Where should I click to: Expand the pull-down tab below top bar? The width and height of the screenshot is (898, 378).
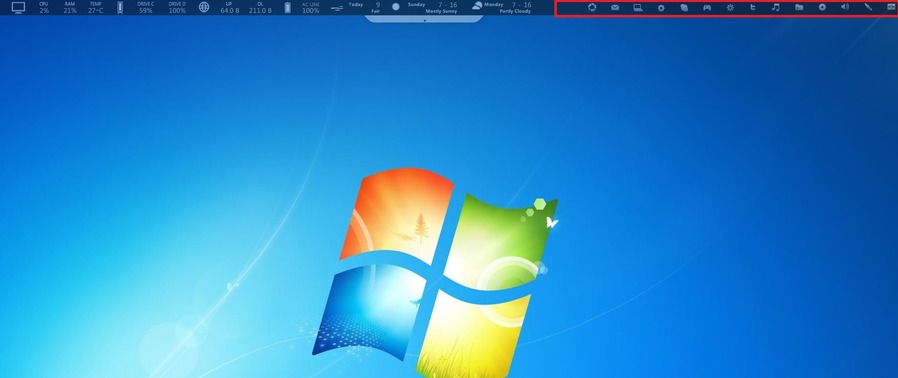click(424, 19)
